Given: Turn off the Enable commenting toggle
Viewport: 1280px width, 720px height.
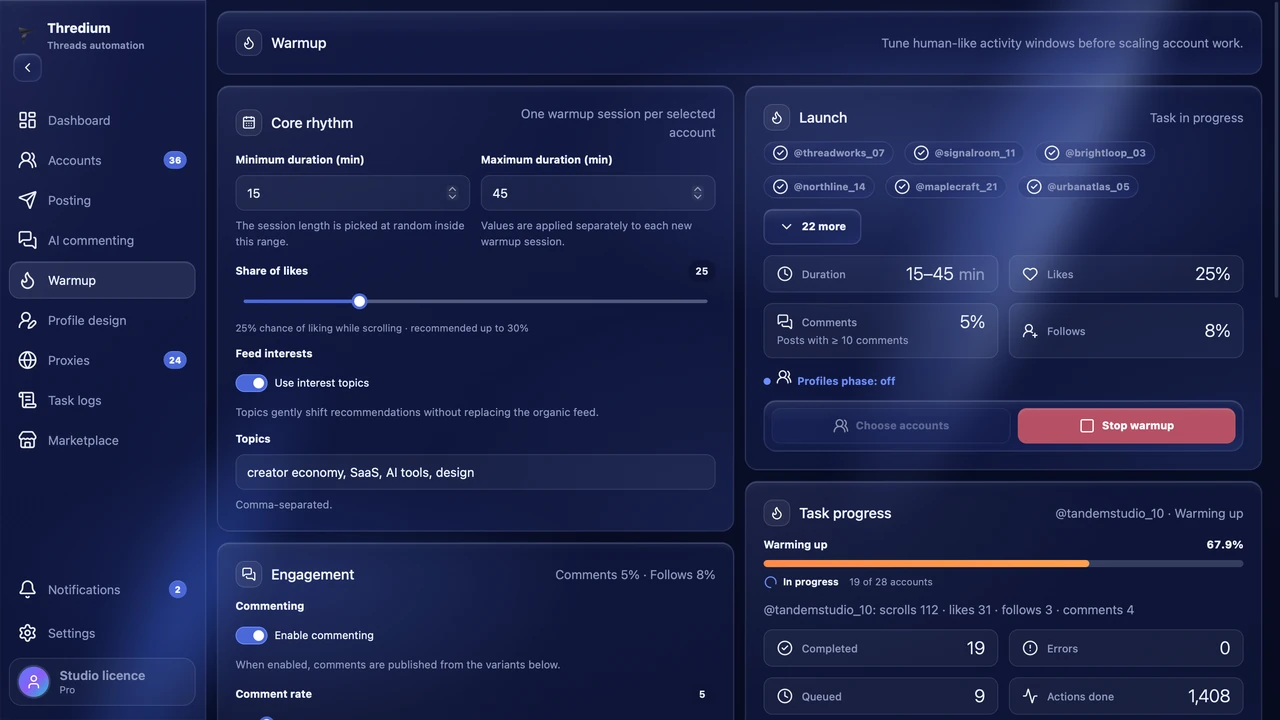Looking at the screenshot, I should tap(251, 635).
